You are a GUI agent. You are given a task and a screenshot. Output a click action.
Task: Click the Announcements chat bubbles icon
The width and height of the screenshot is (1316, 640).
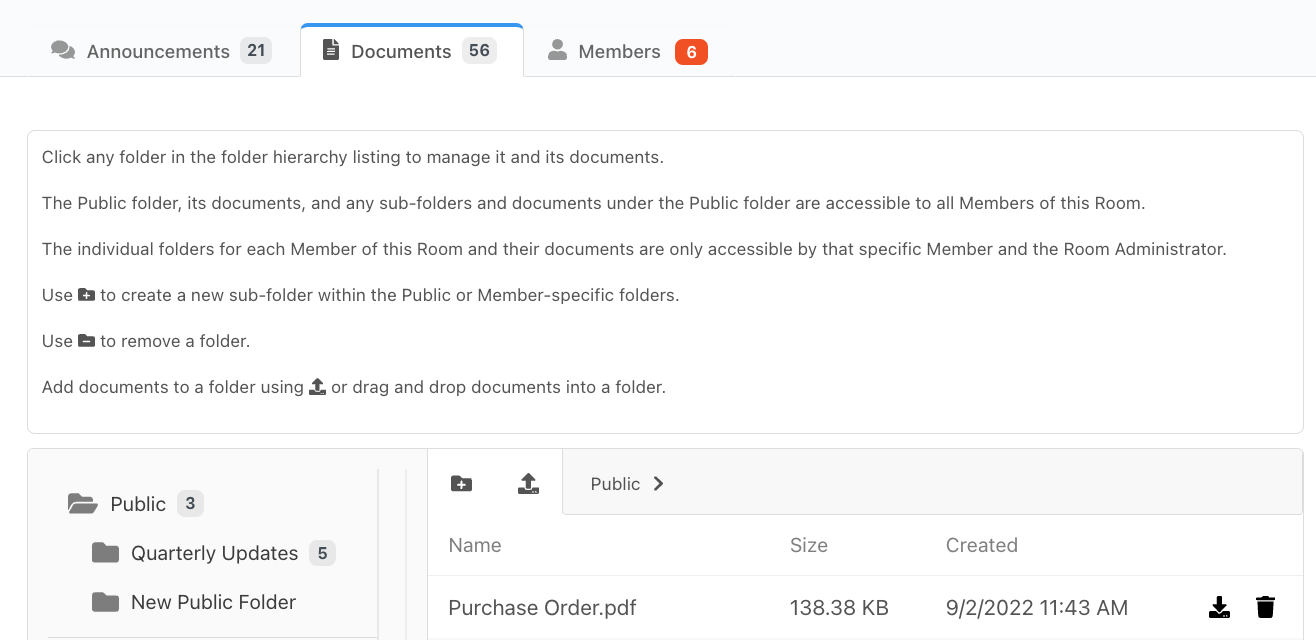click(x=63, y=51)
